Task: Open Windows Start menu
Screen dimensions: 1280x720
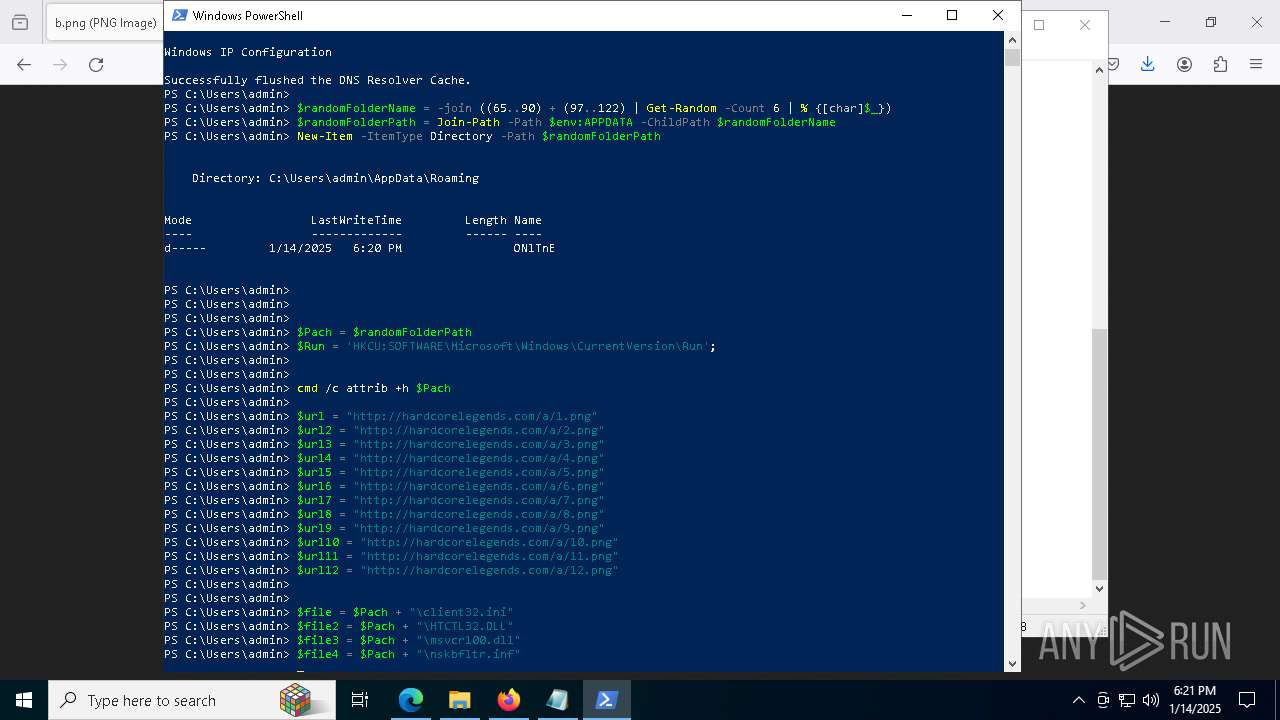Action: [x=24, y=700]
